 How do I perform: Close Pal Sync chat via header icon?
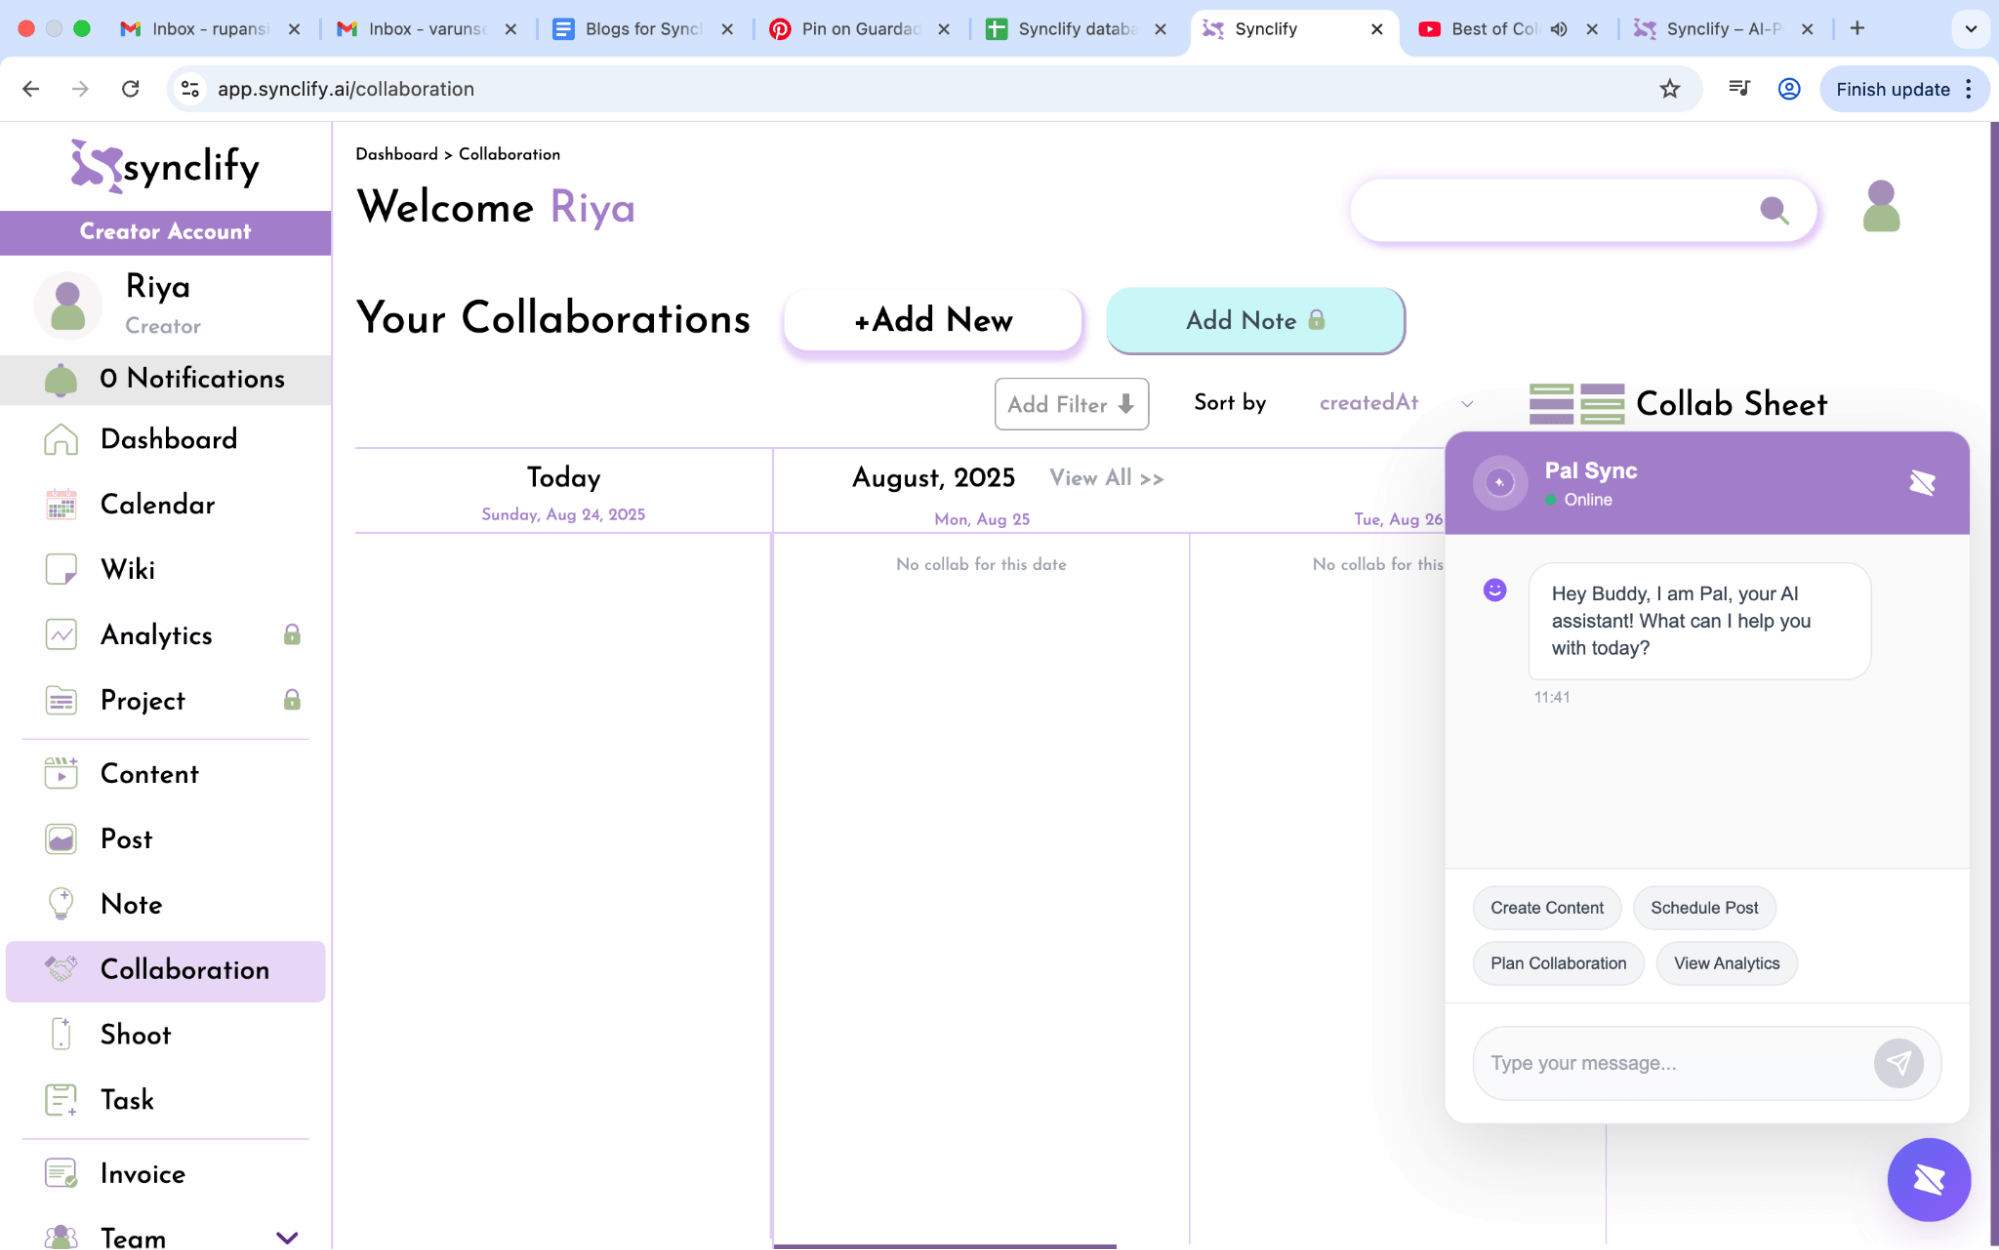1921,483
